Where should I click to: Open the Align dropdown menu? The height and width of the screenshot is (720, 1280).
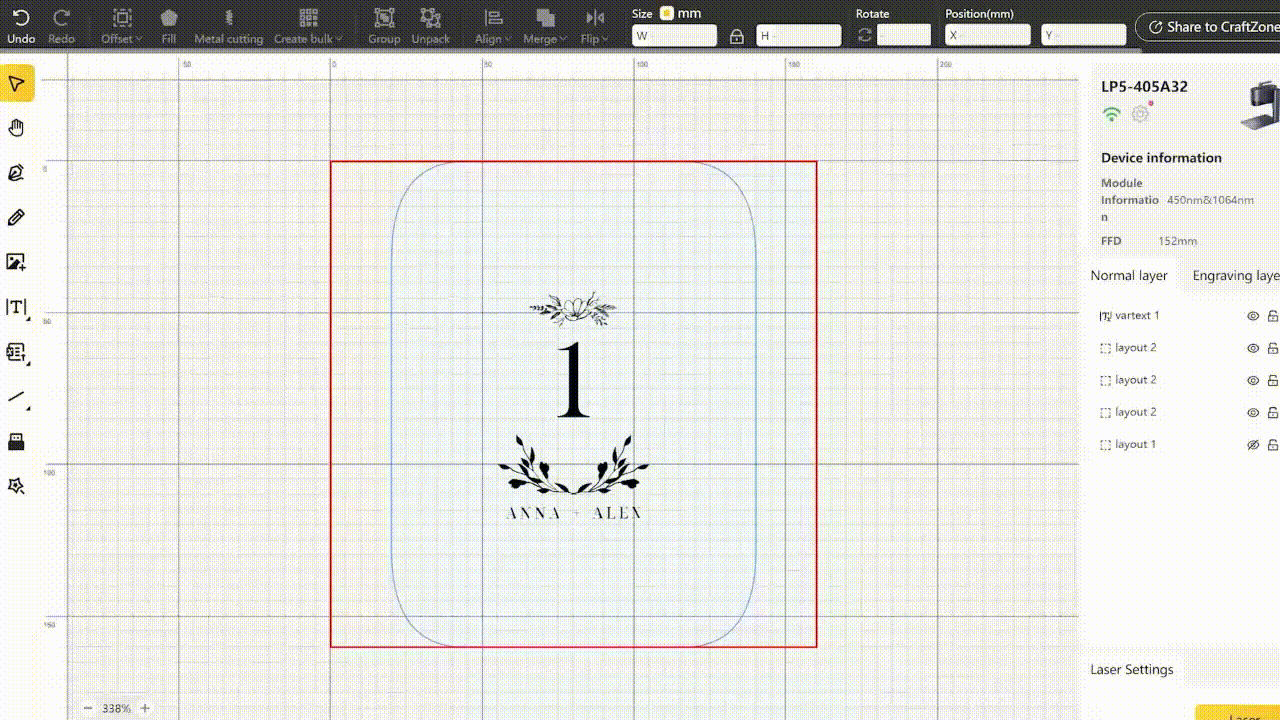[492, 26]
